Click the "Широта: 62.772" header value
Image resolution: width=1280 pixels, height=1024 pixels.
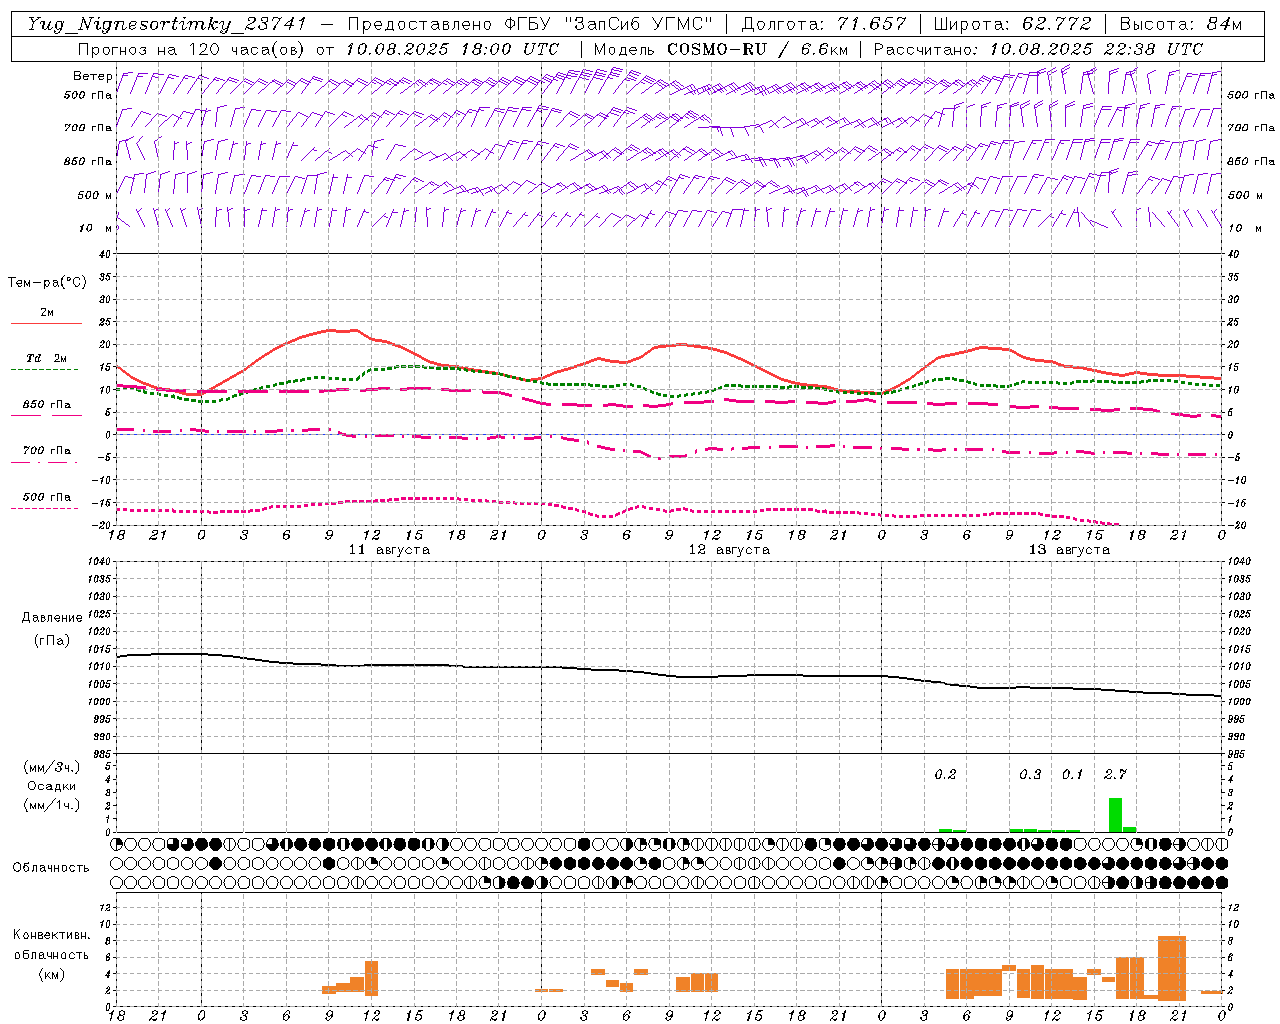coord(1012,24)
